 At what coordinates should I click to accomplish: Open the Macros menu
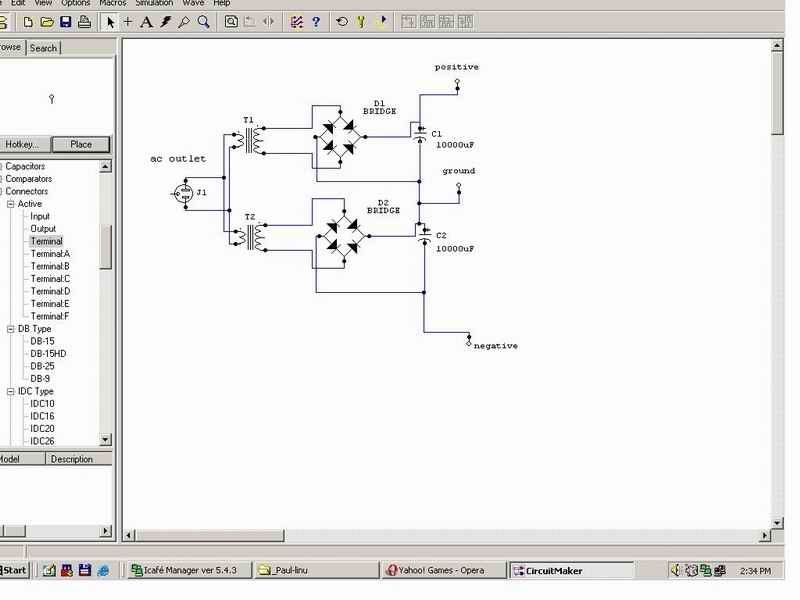click(113, 3)
